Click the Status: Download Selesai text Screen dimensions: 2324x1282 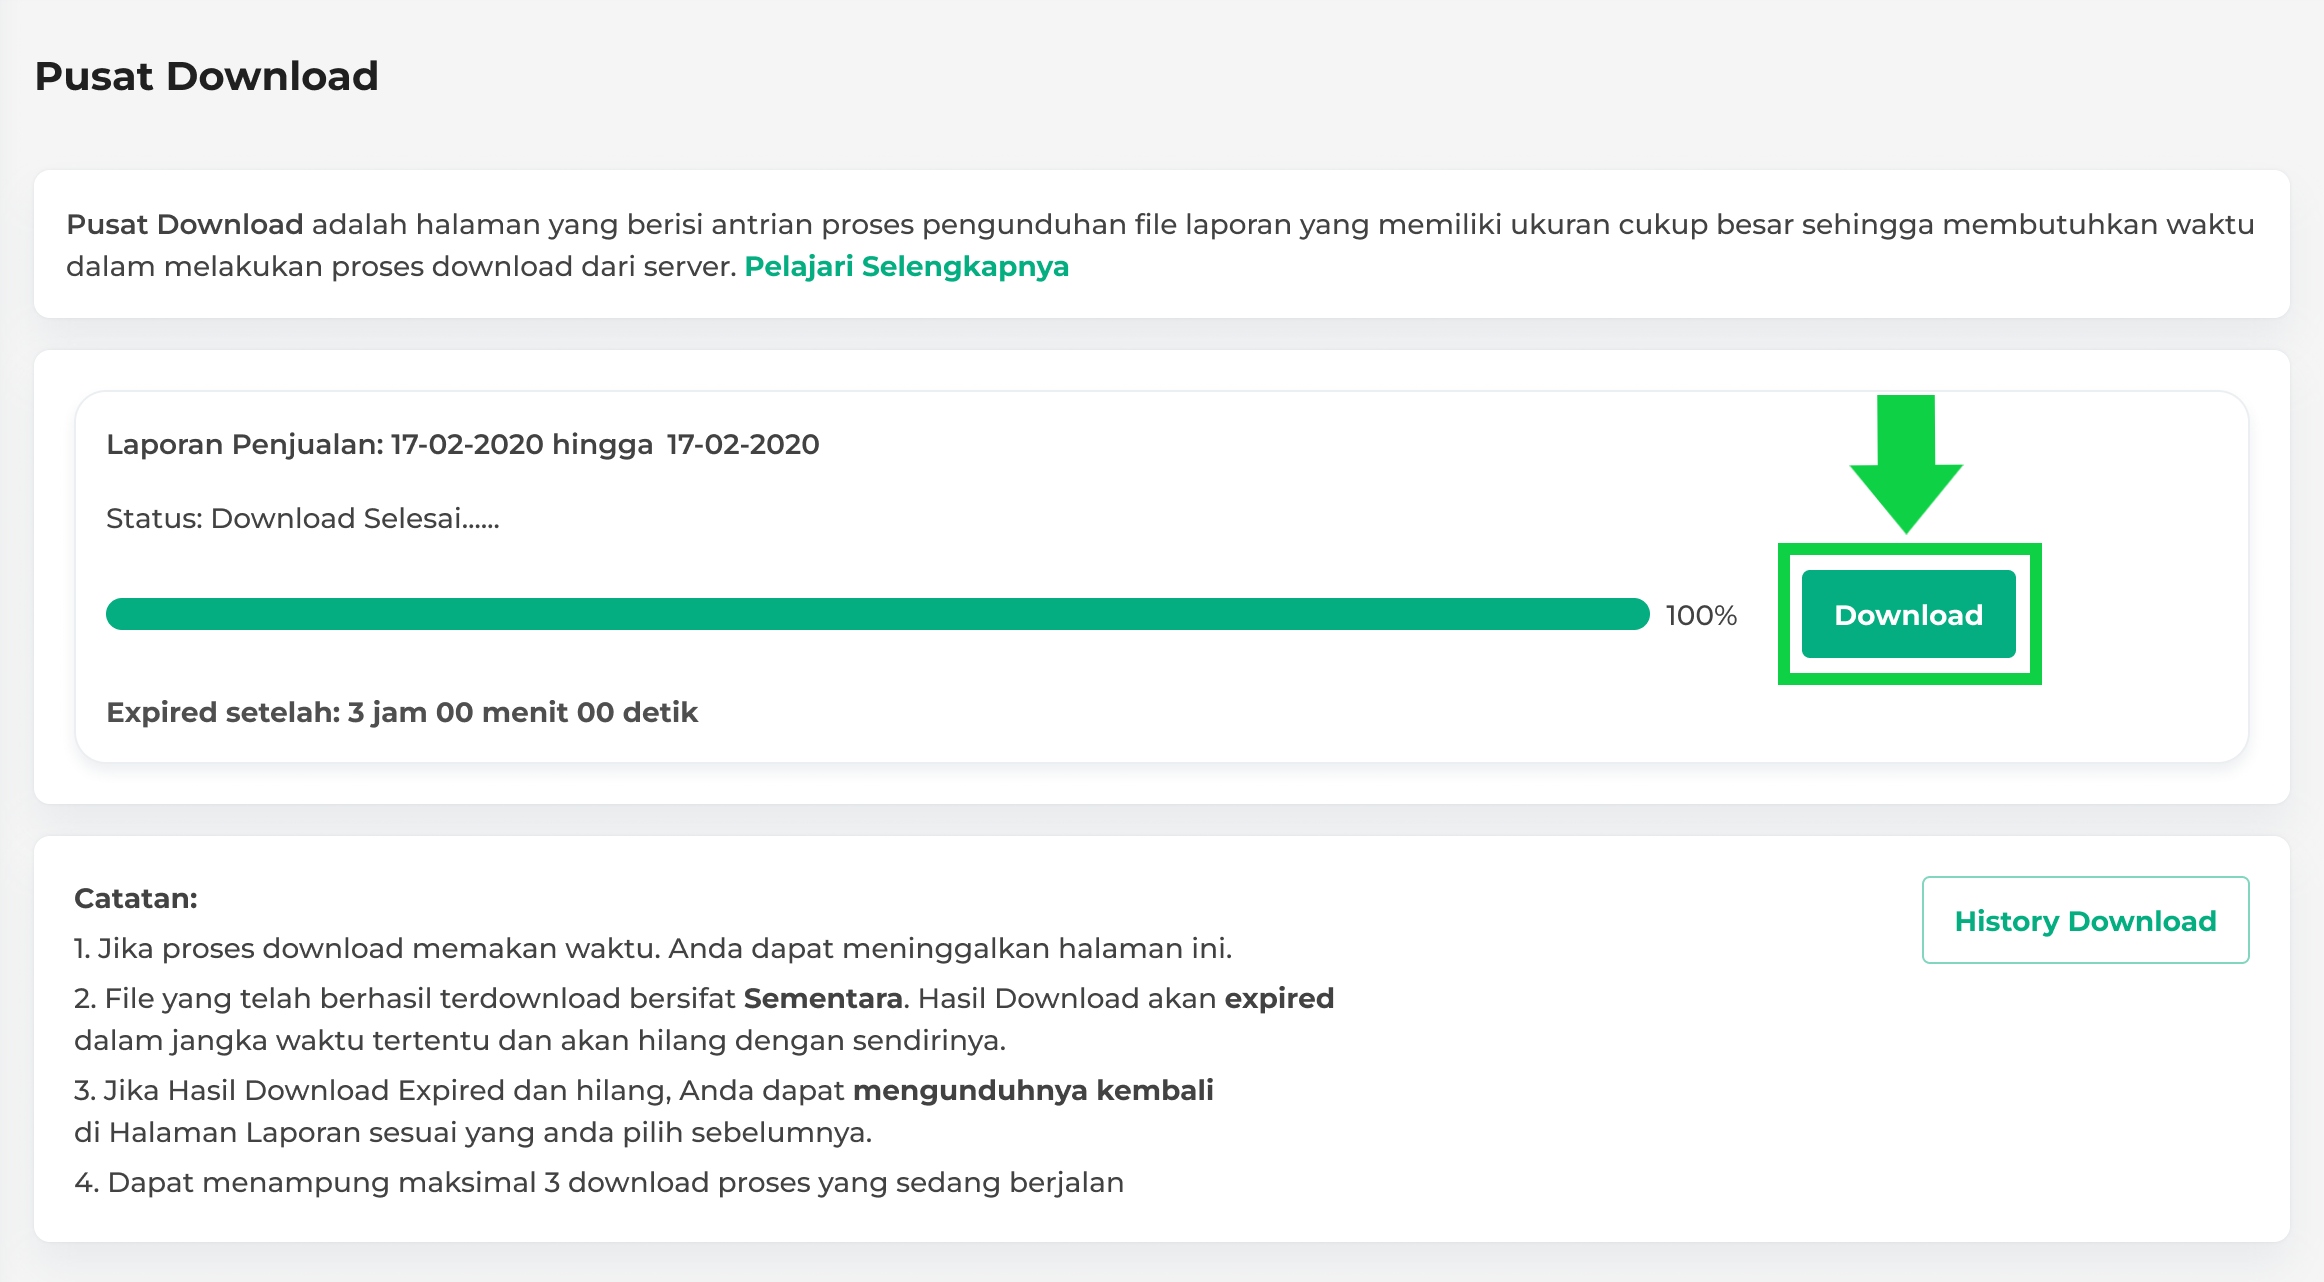click(x=302, y=518)
